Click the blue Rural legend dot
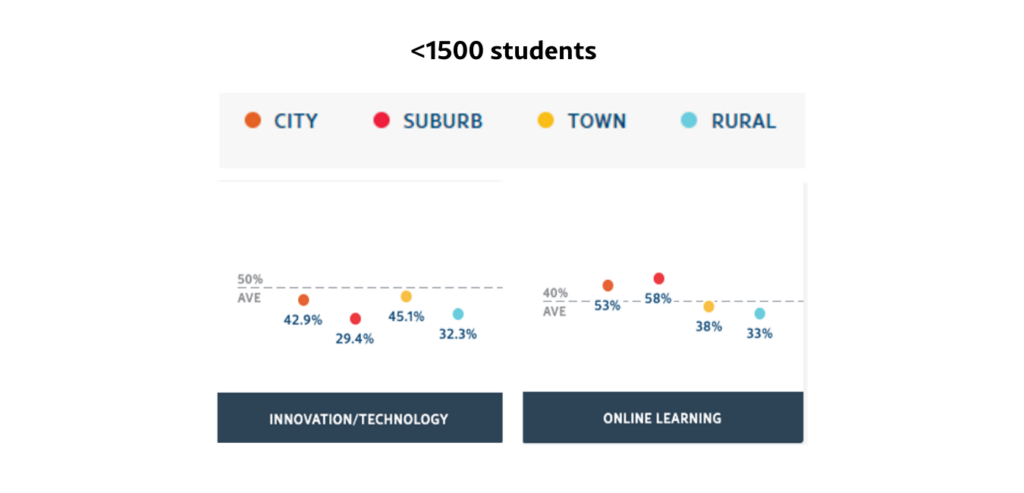Image resolution: width=1024 pixels, height=493 pixels. (689, 121)
